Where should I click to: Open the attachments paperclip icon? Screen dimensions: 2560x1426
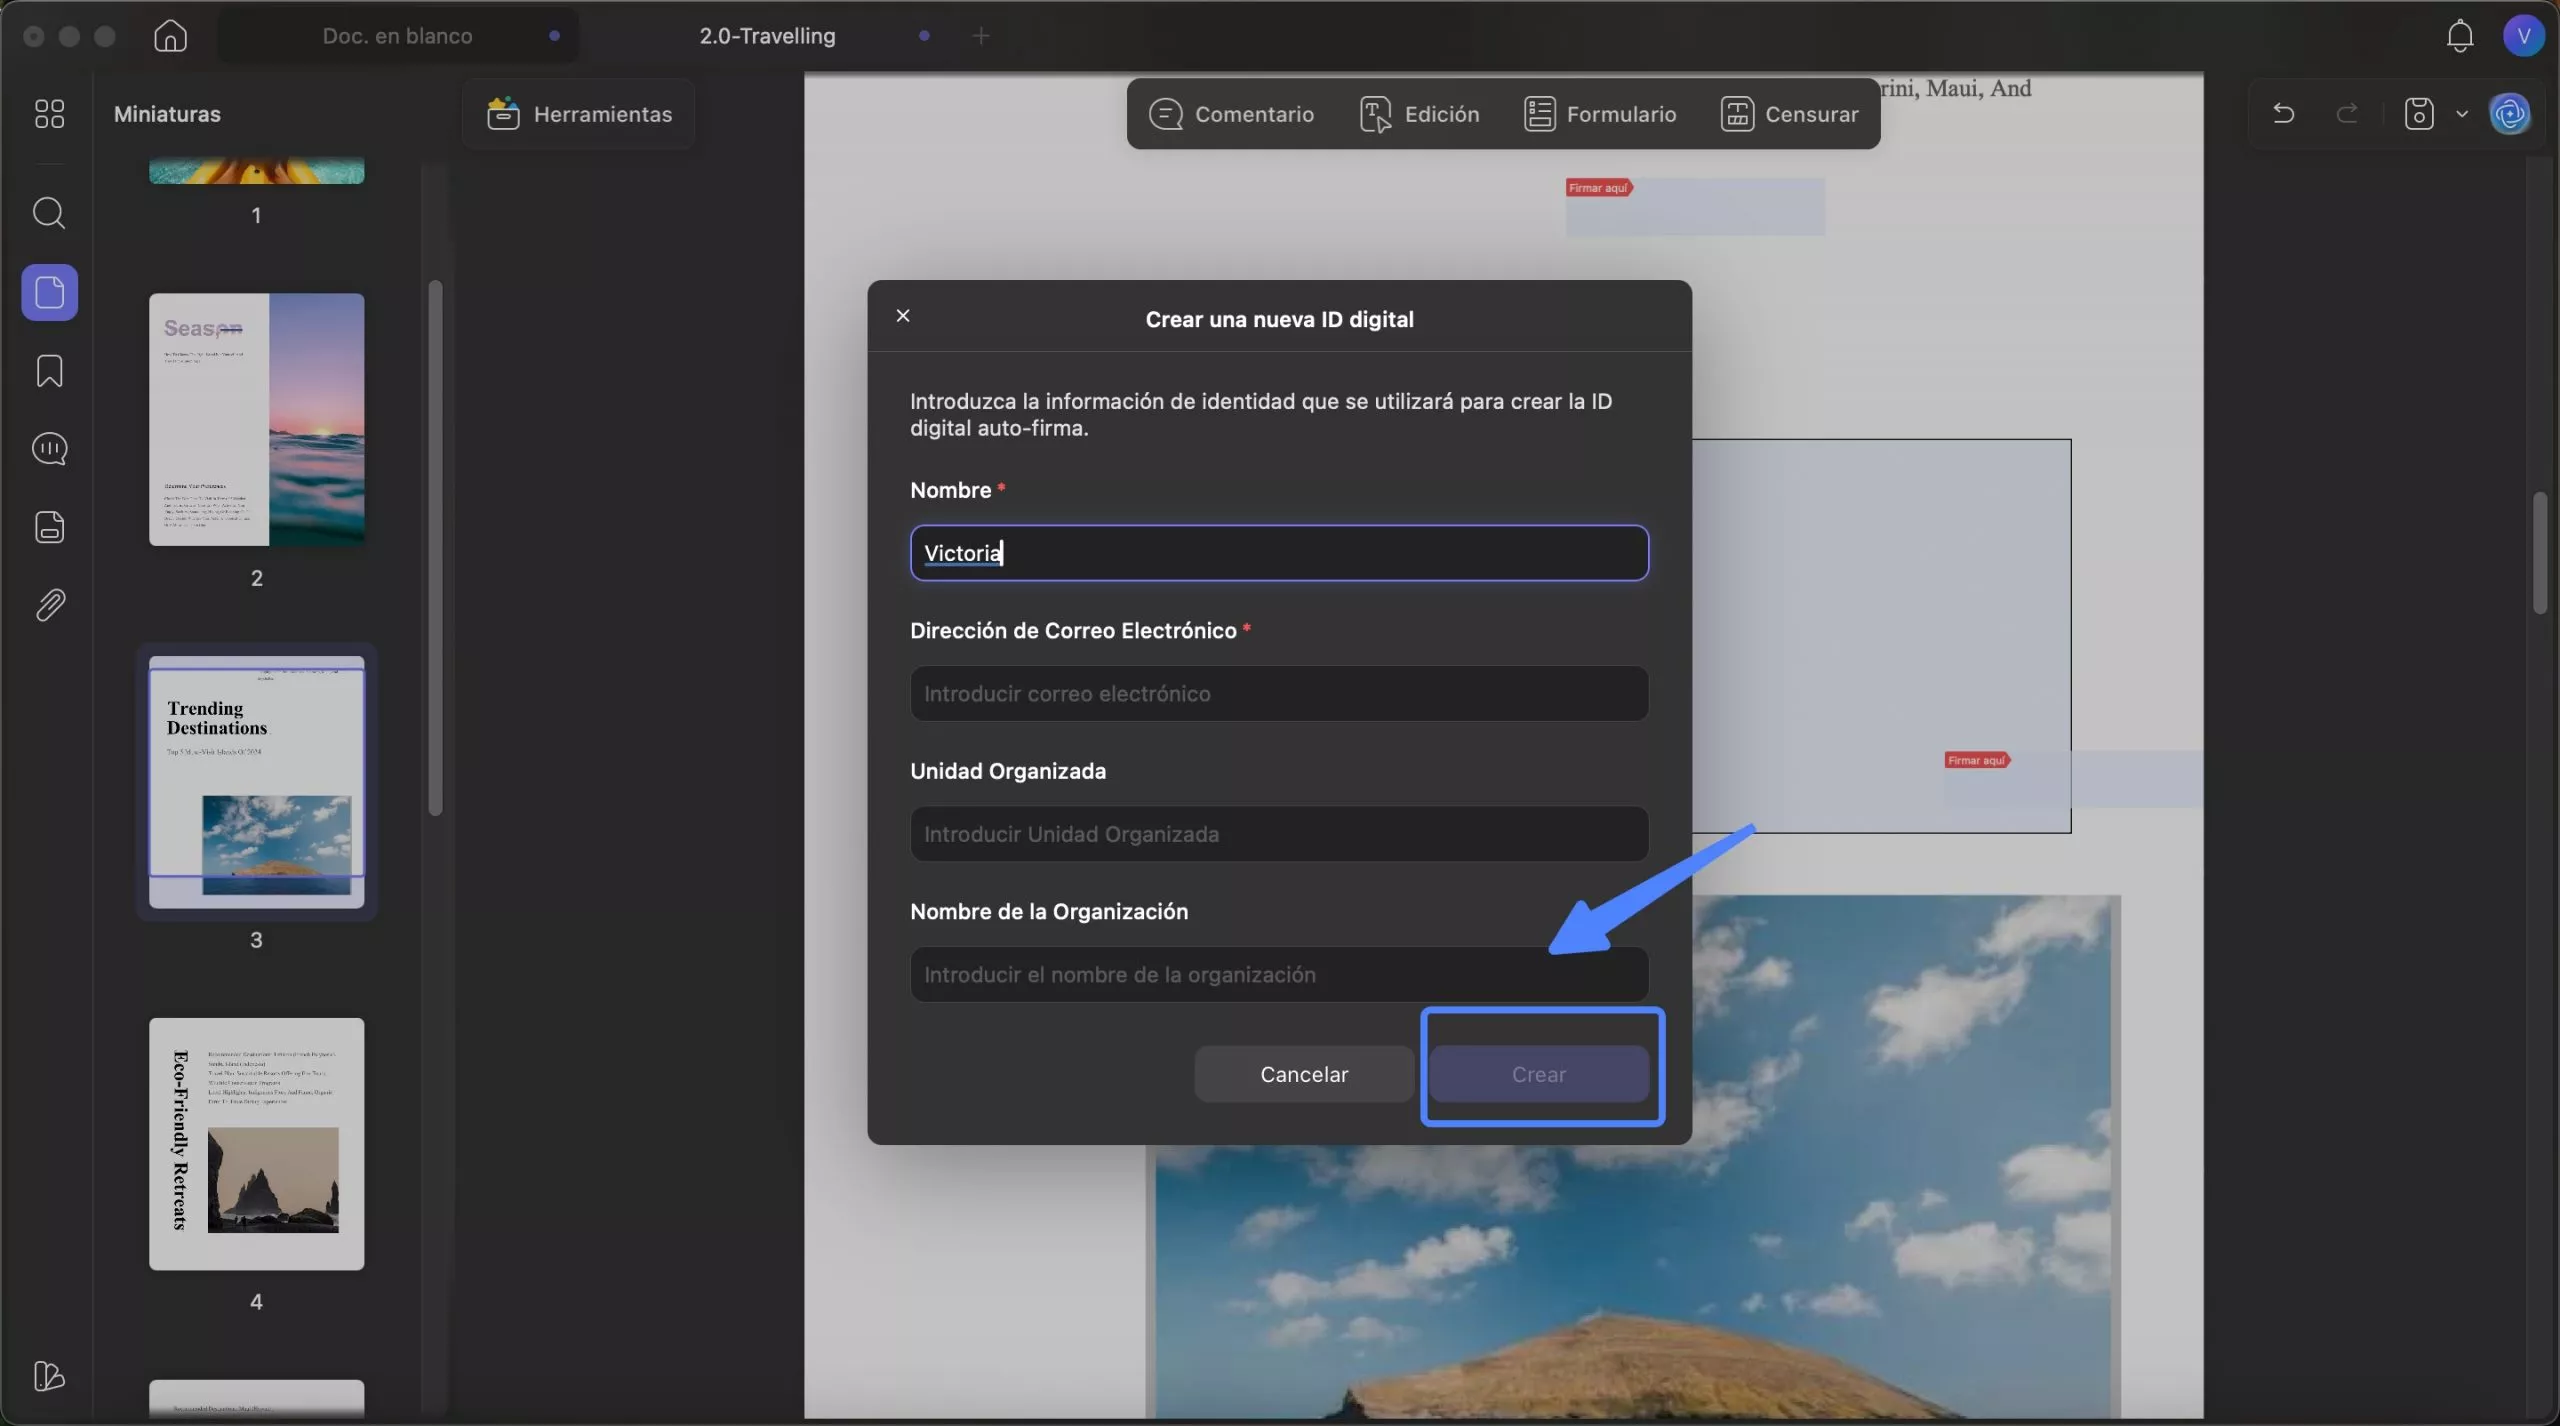49,605
